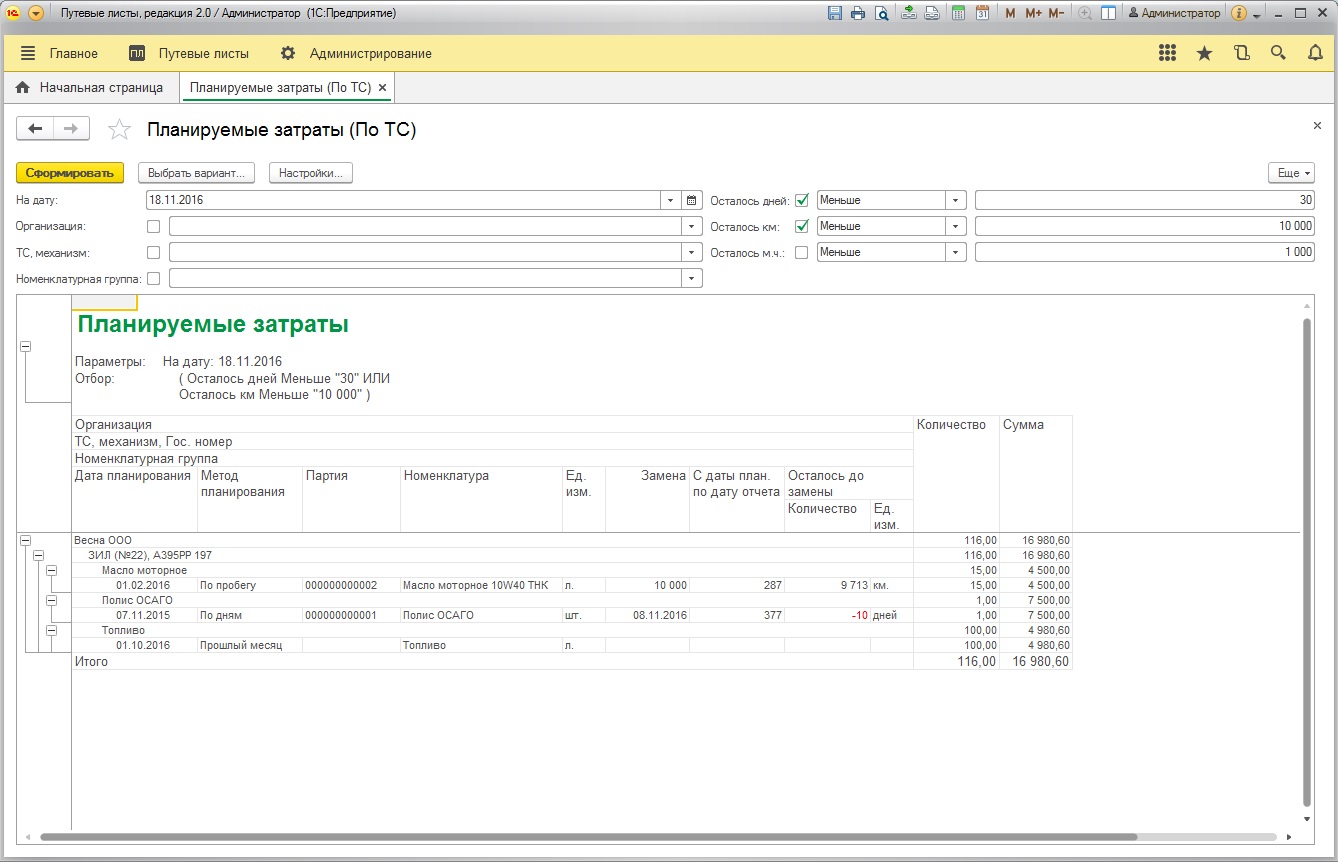The height and width of the screenshot is (862, 1338).
Task: Open notifications bell icon
Action: click(x=1315, y=53)
